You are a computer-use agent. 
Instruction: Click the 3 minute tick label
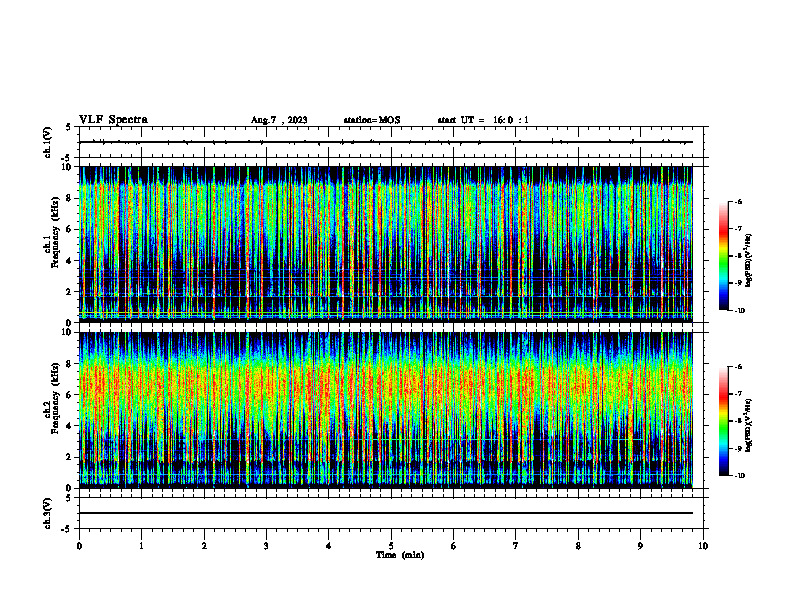coord(266,546)
